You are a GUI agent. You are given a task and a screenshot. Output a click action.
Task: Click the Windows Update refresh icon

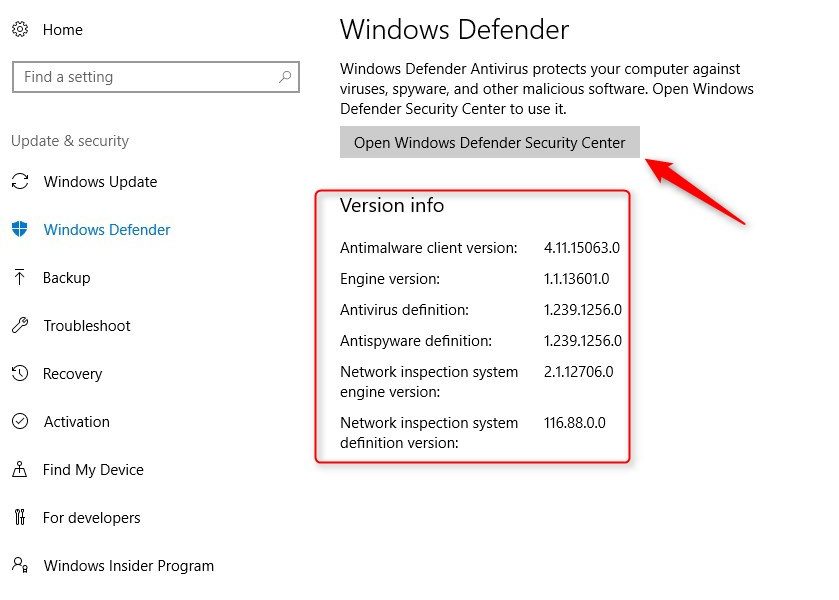point(19,182)
